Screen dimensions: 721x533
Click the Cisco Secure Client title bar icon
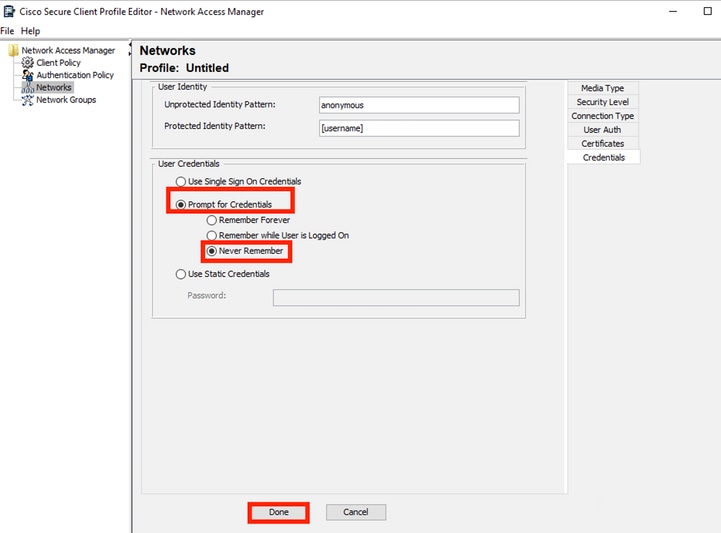9,11
